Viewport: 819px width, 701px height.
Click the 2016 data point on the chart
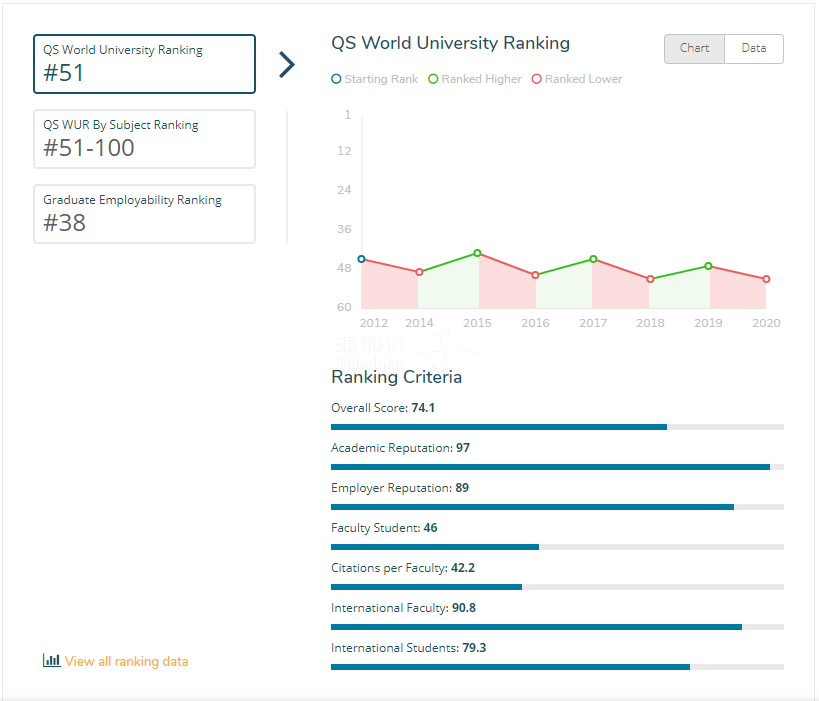(x=535, y=275)
